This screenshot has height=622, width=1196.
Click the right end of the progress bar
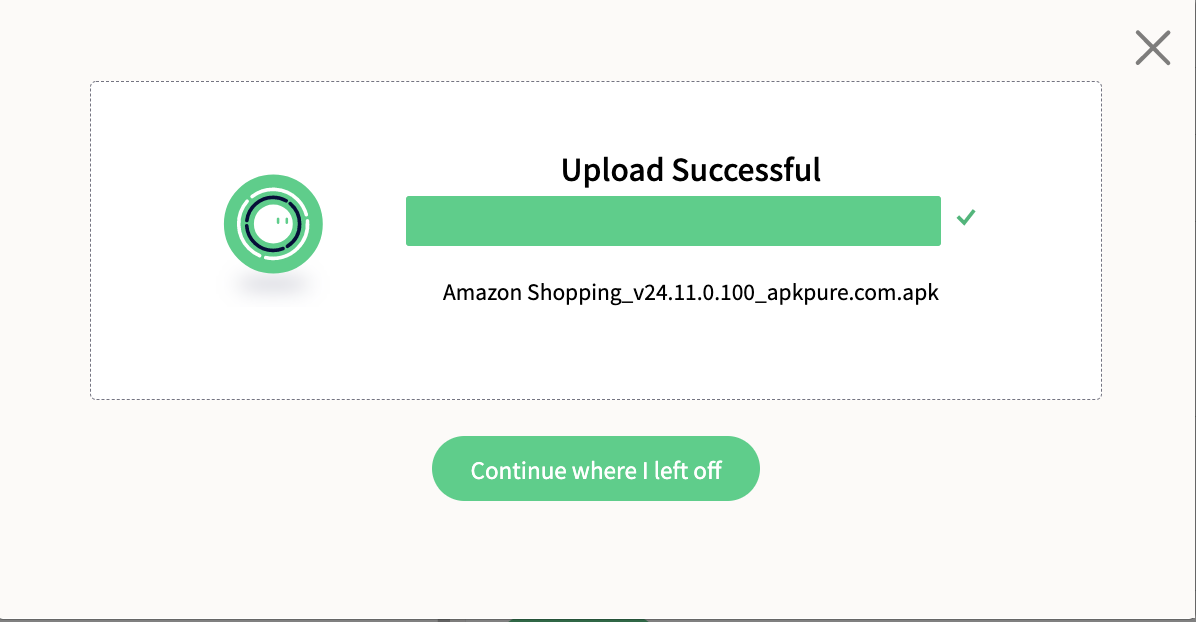931,221
